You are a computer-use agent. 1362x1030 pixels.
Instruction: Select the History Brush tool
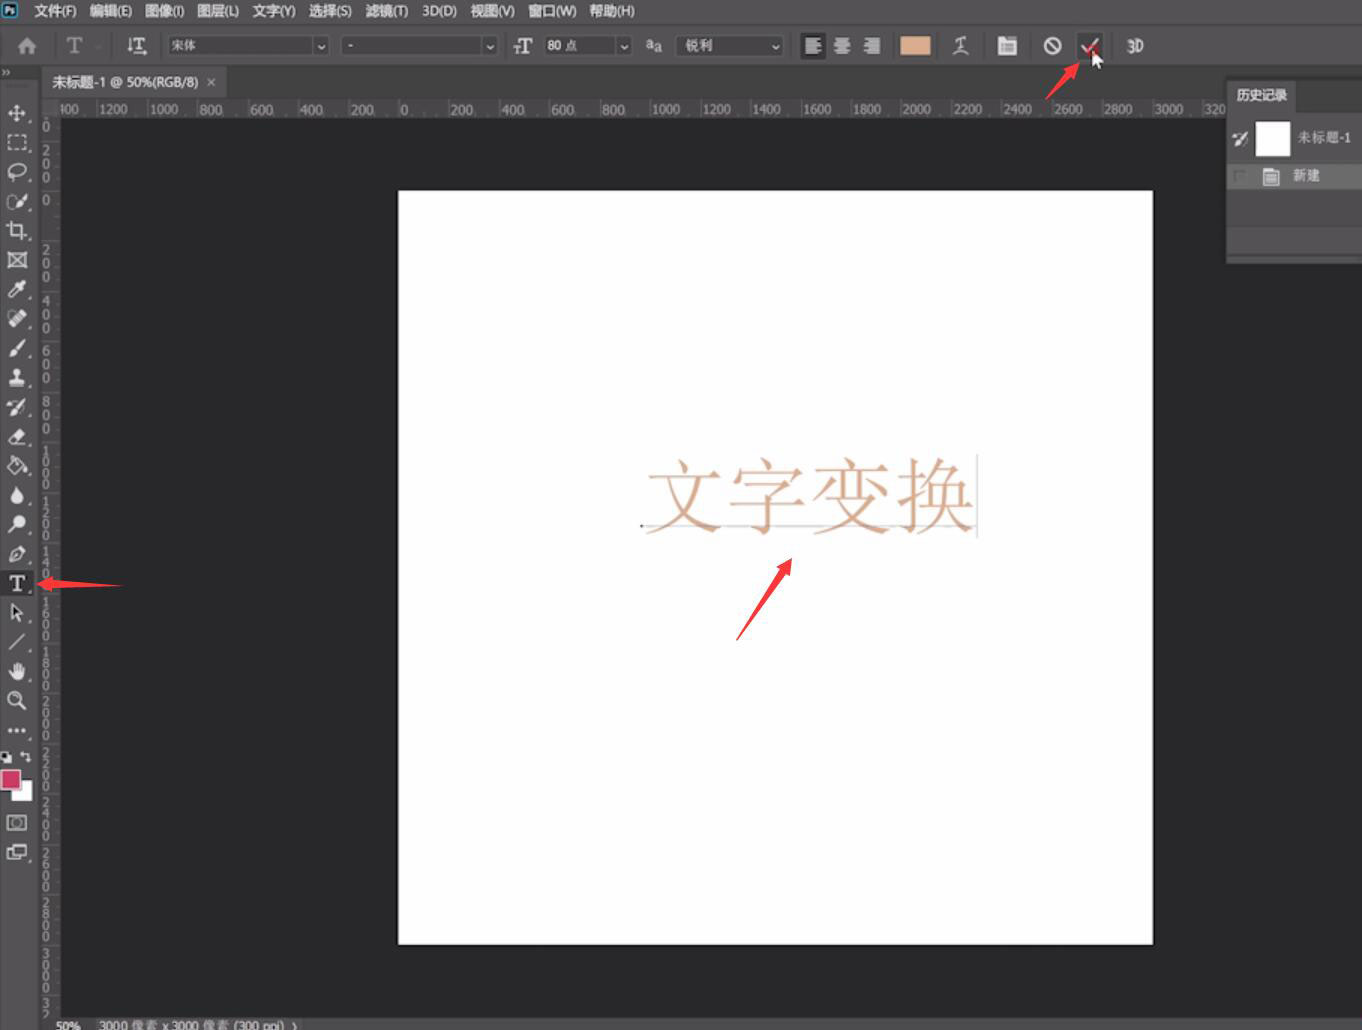point(17,407)
